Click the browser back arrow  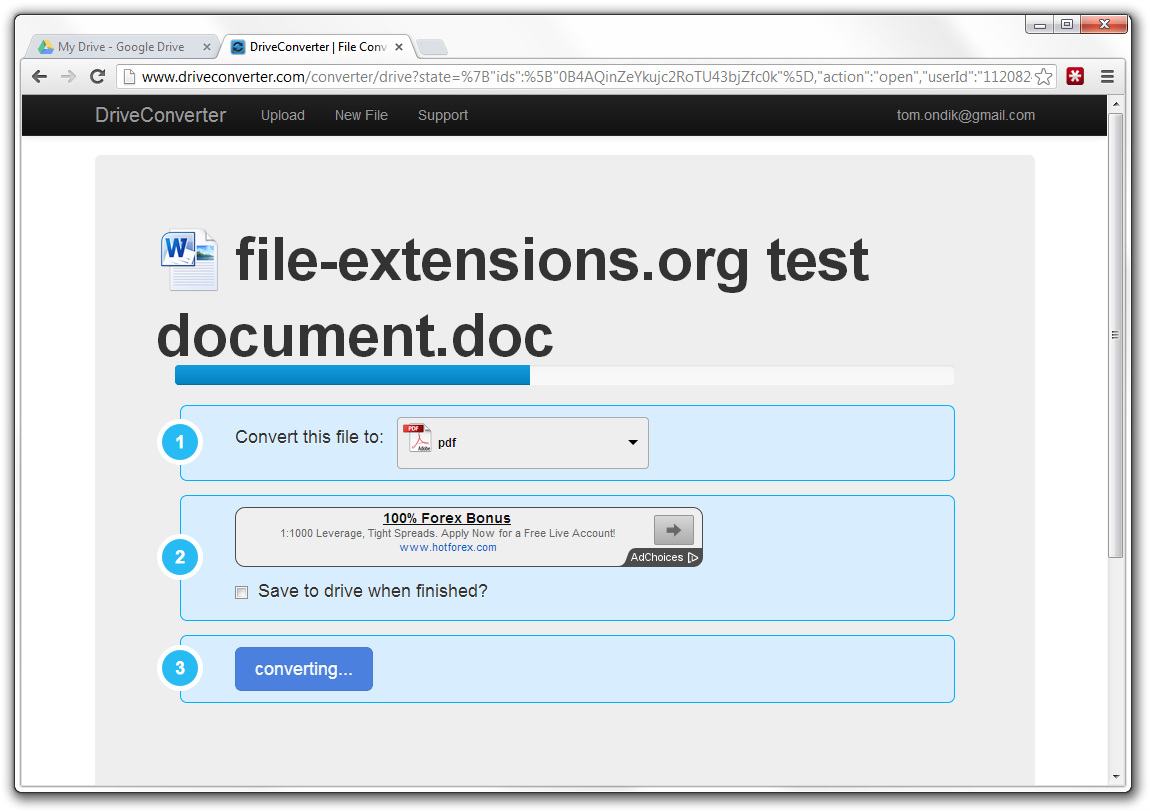pos(40,76)
